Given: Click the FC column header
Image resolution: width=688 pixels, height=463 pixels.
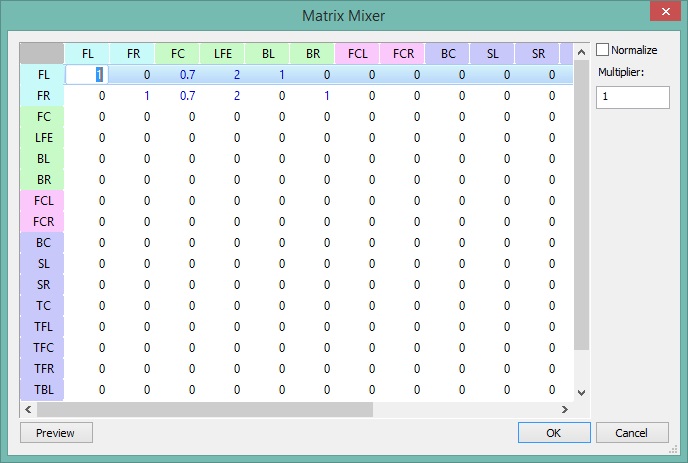Looking at the screenshot, I should 177,54.
